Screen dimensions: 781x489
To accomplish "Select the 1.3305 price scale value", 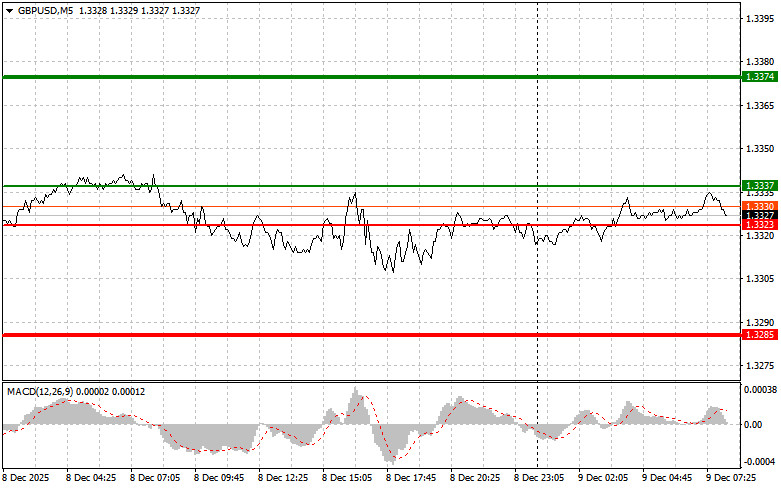I will tap(760, 279).
